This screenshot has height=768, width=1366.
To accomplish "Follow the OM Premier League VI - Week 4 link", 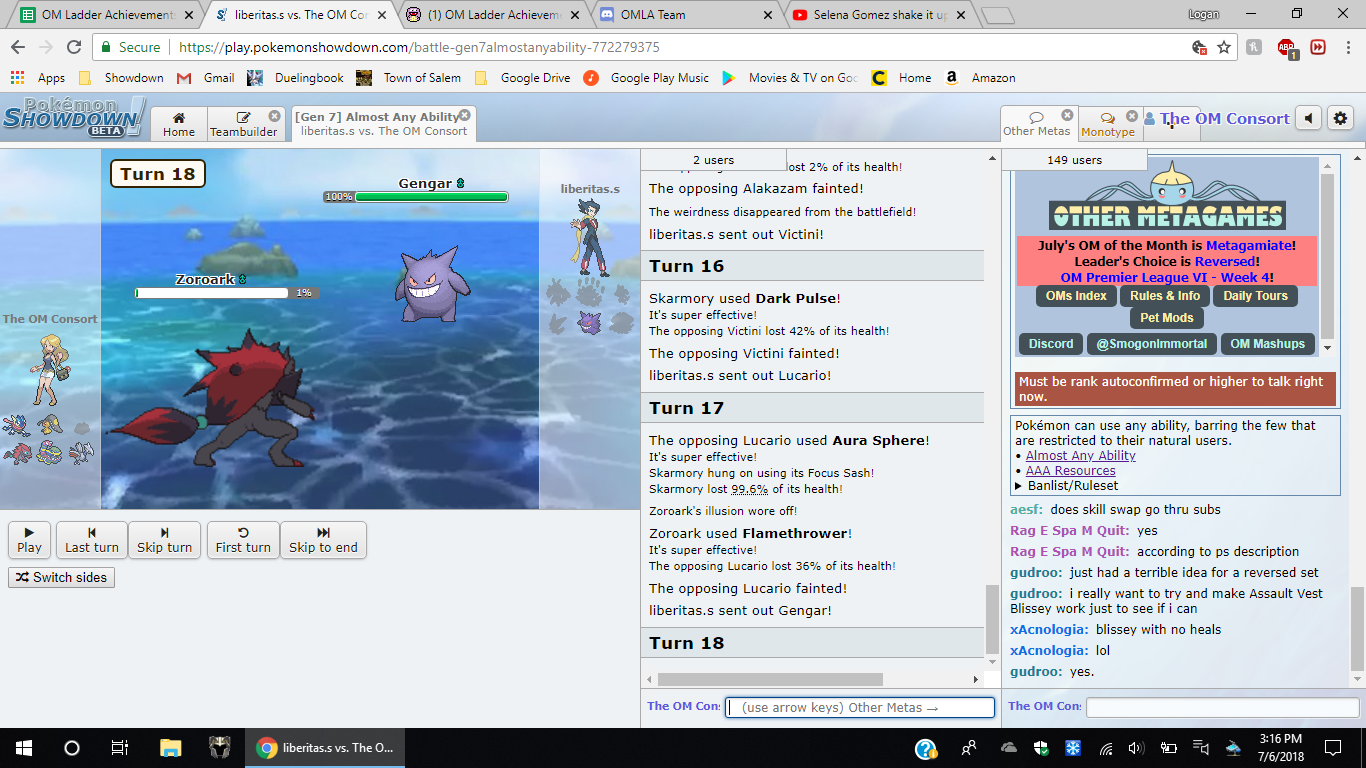I will [1167, 277].
